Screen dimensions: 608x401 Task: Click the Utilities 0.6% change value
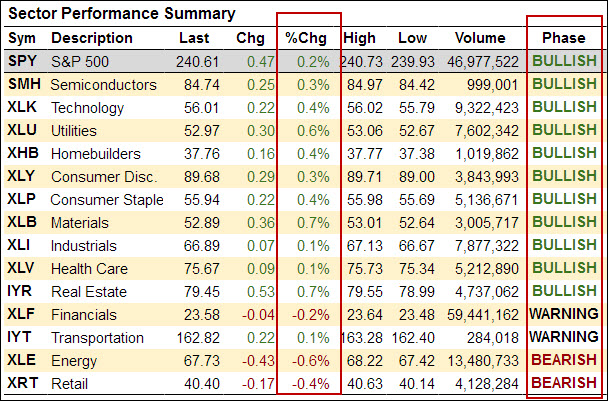(313, 131)
